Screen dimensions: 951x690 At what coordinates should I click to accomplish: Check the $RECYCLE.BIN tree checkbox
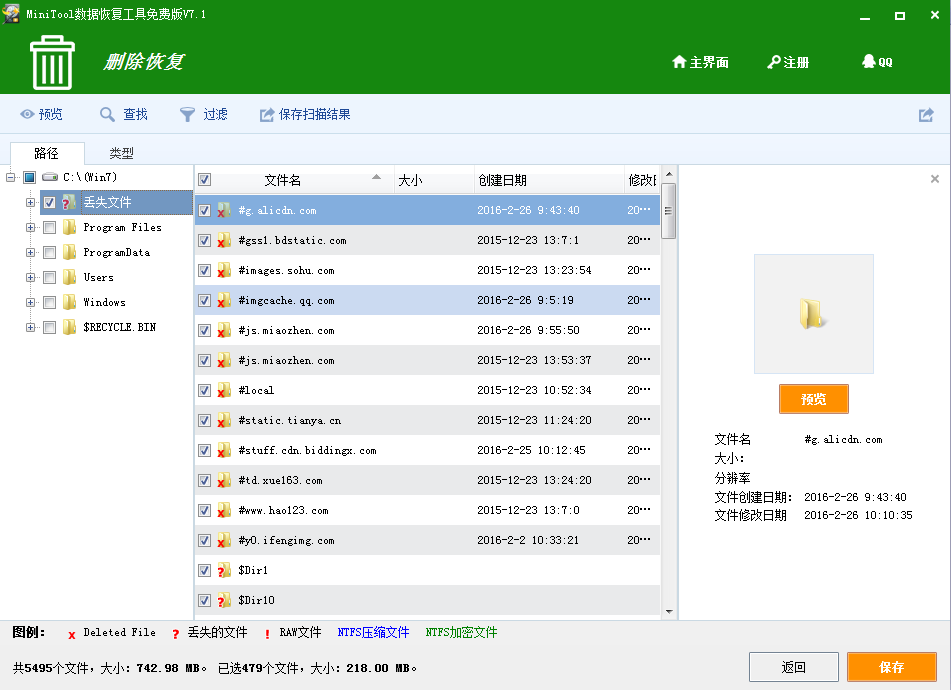click(50, 327)
